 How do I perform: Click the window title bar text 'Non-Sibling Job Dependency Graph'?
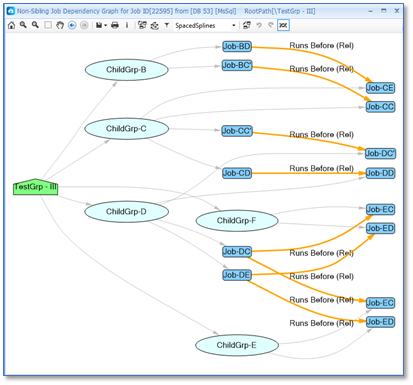point(68,11)
